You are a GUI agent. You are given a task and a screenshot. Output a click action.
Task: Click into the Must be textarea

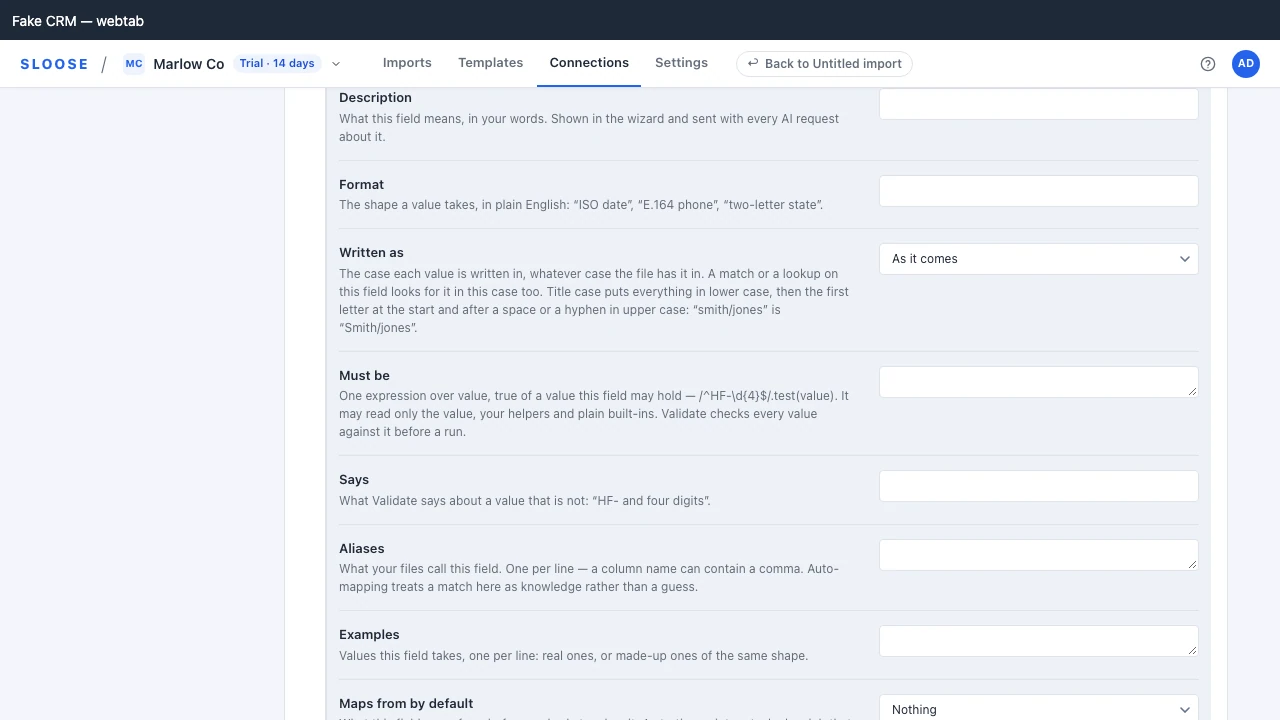(x=1039, y=382)
